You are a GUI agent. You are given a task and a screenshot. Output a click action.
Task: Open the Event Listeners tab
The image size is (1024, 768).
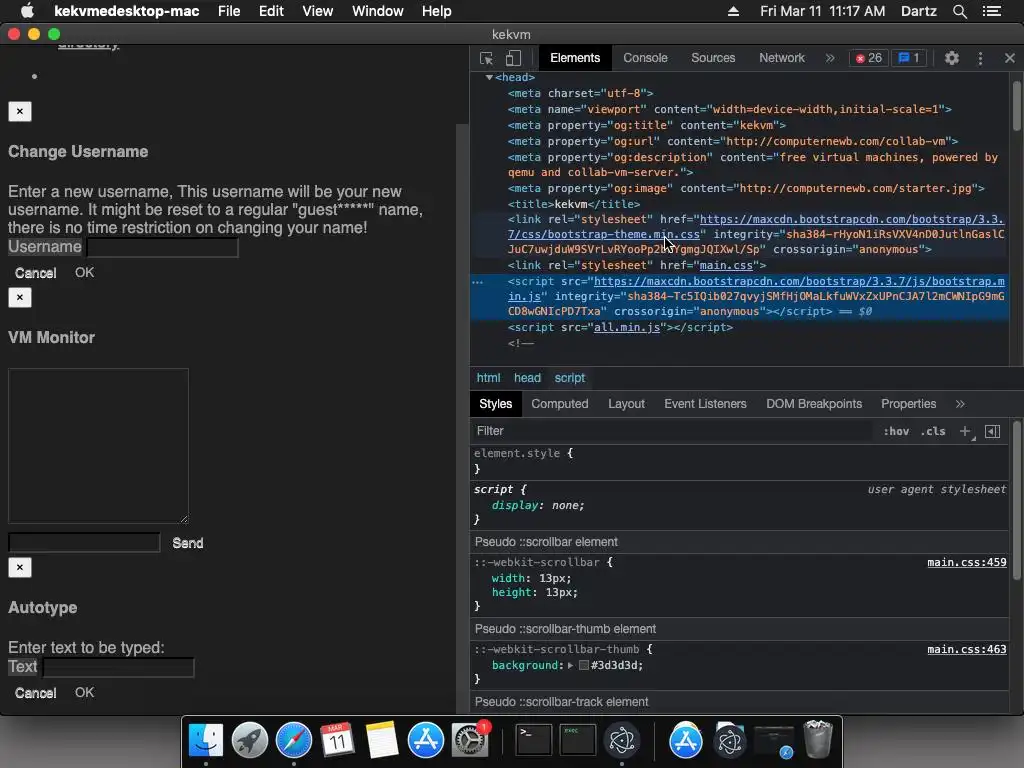click(705, 404)
